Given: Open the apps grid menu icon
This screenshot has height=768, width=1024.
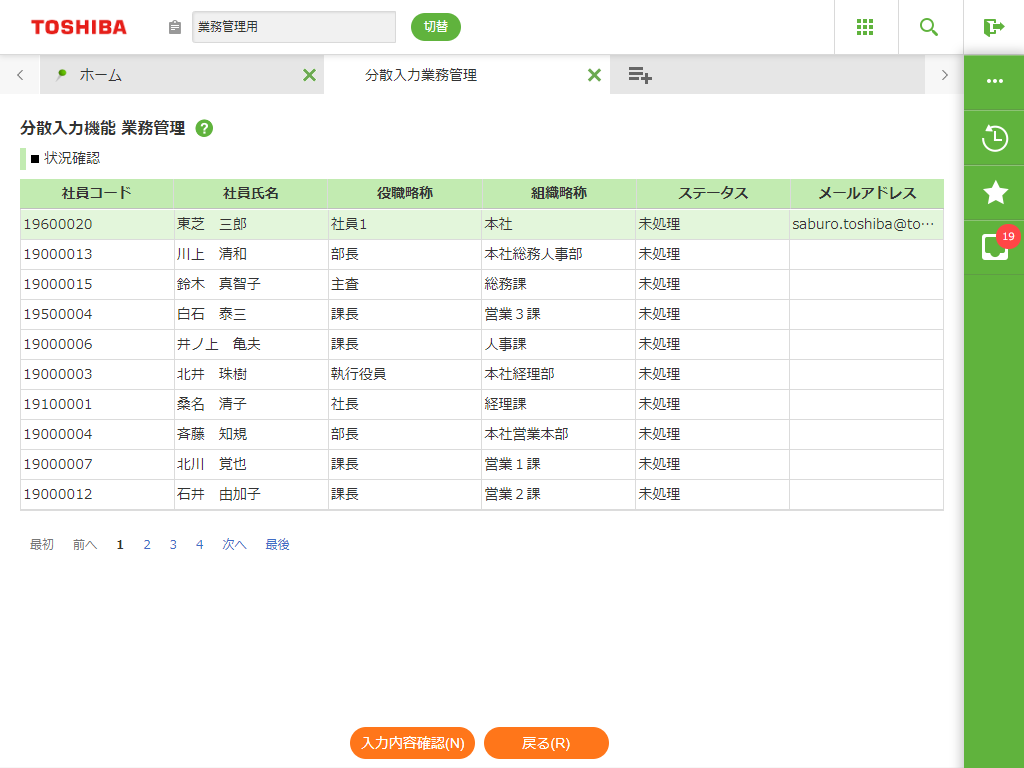Looking at the screenshot, I should [866, 27].
